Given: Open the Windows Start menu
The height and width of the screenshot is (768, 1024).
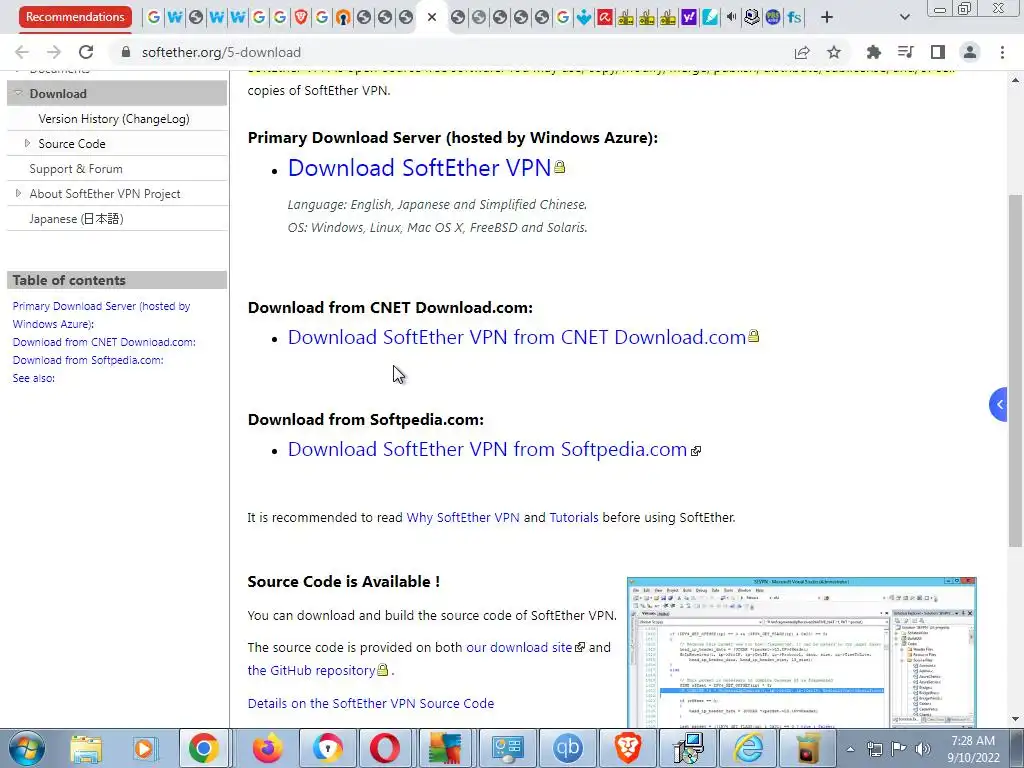Looking at the screenshot, I should click(27, 748).
